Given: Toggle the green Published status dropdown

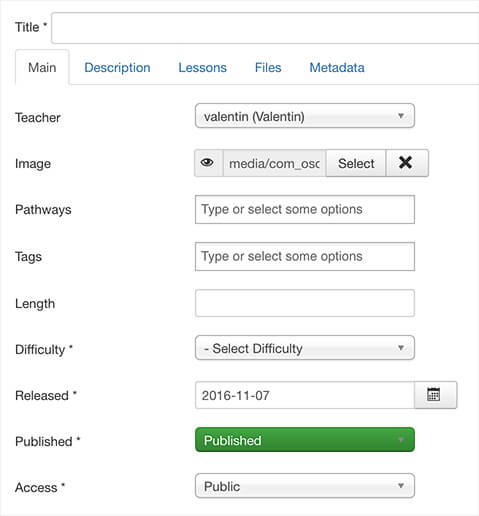Looking at the screenshot, I should coord(305,440).
